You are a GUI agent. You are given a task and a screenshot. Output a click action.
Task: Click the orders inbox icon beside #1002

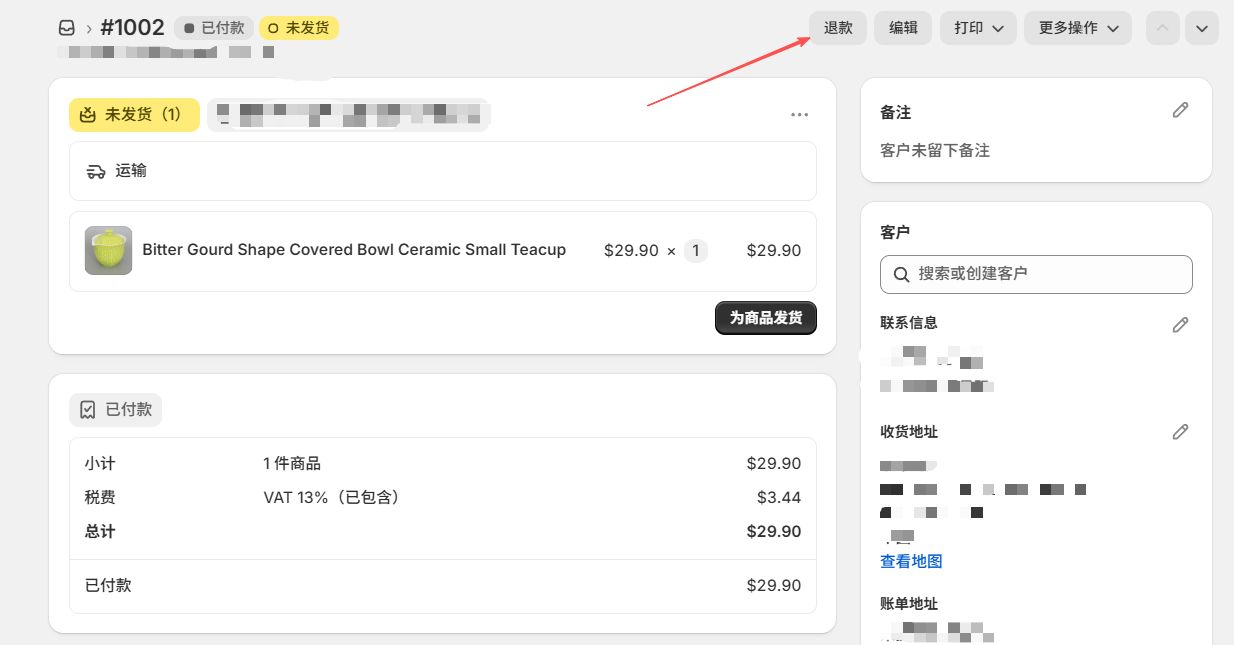pyautogui.click(x=67, y=28)
